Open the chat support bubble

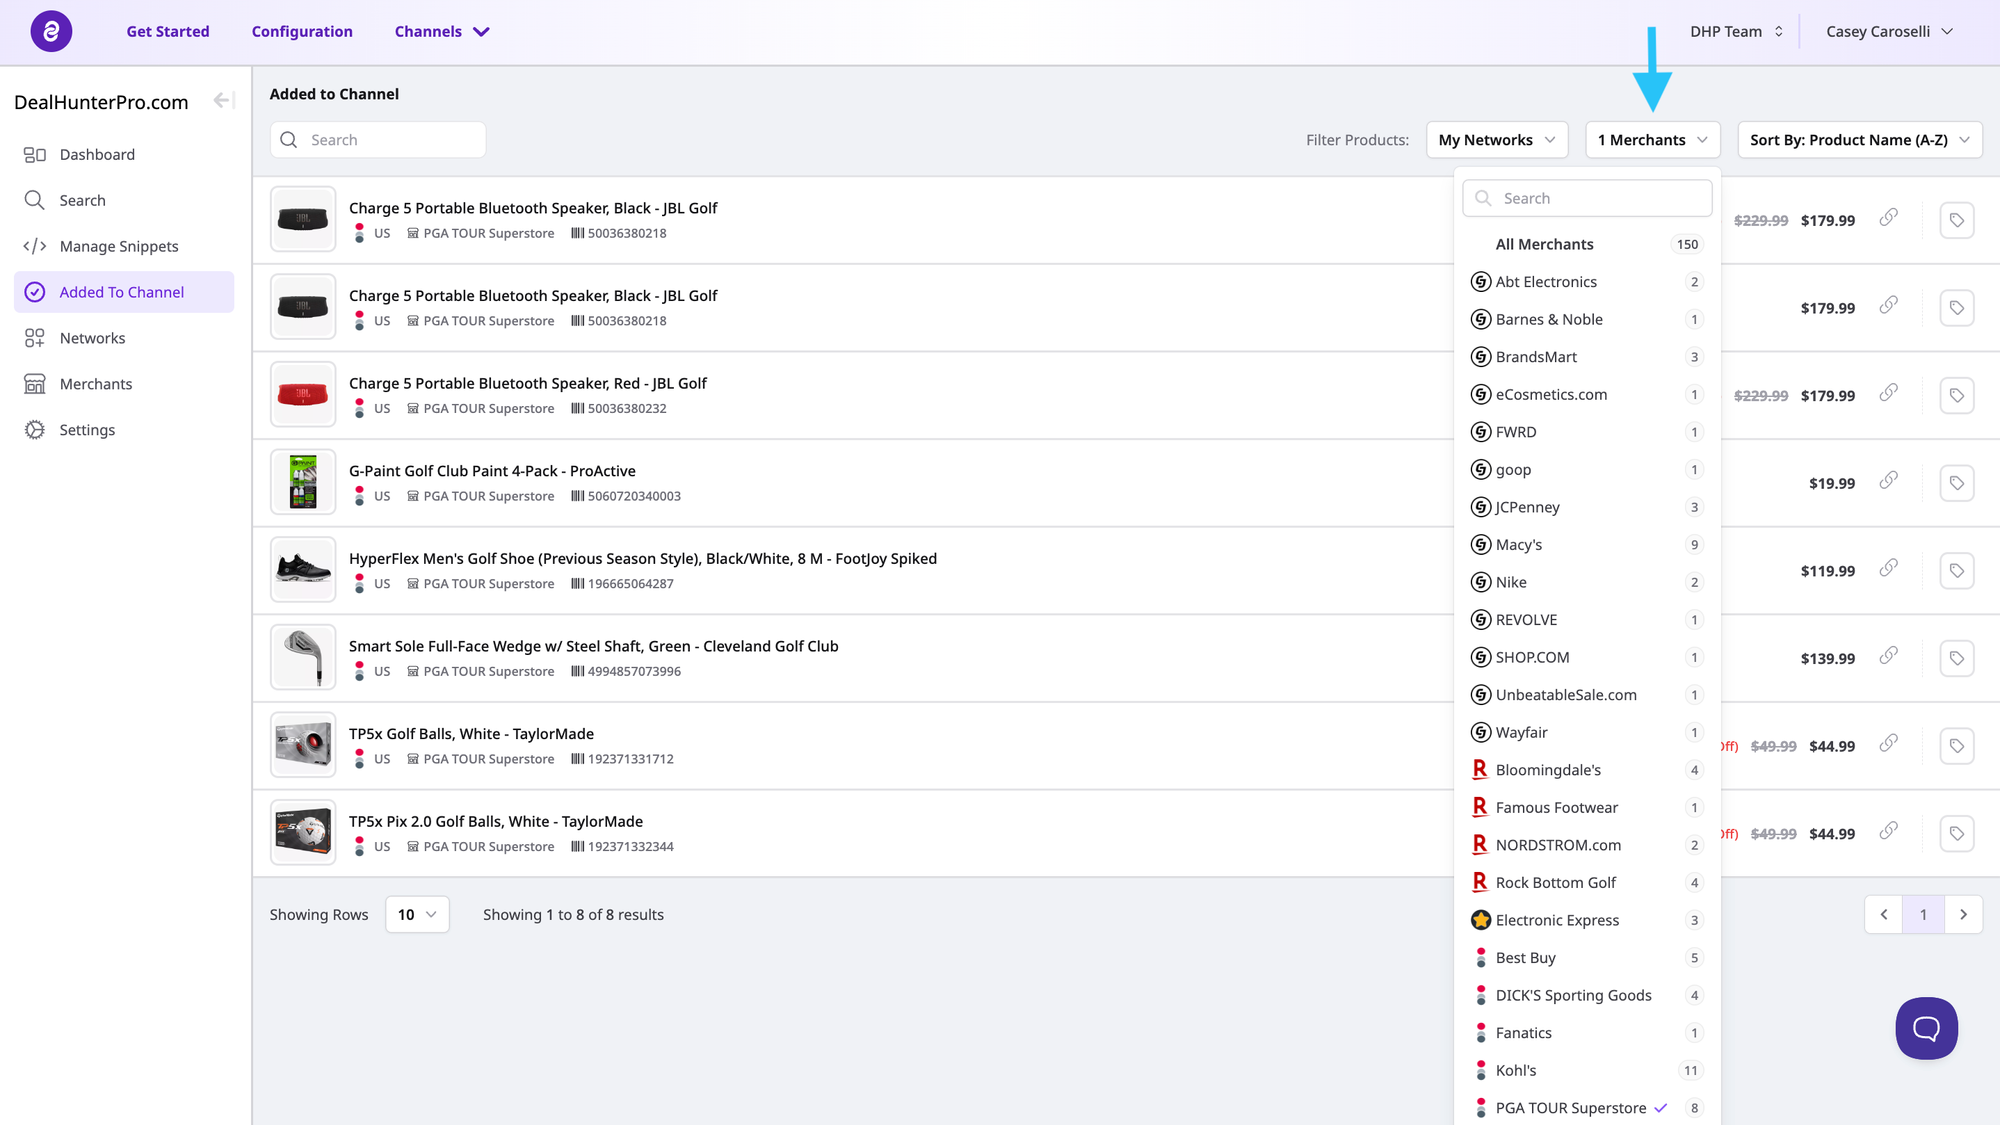1926,1028
